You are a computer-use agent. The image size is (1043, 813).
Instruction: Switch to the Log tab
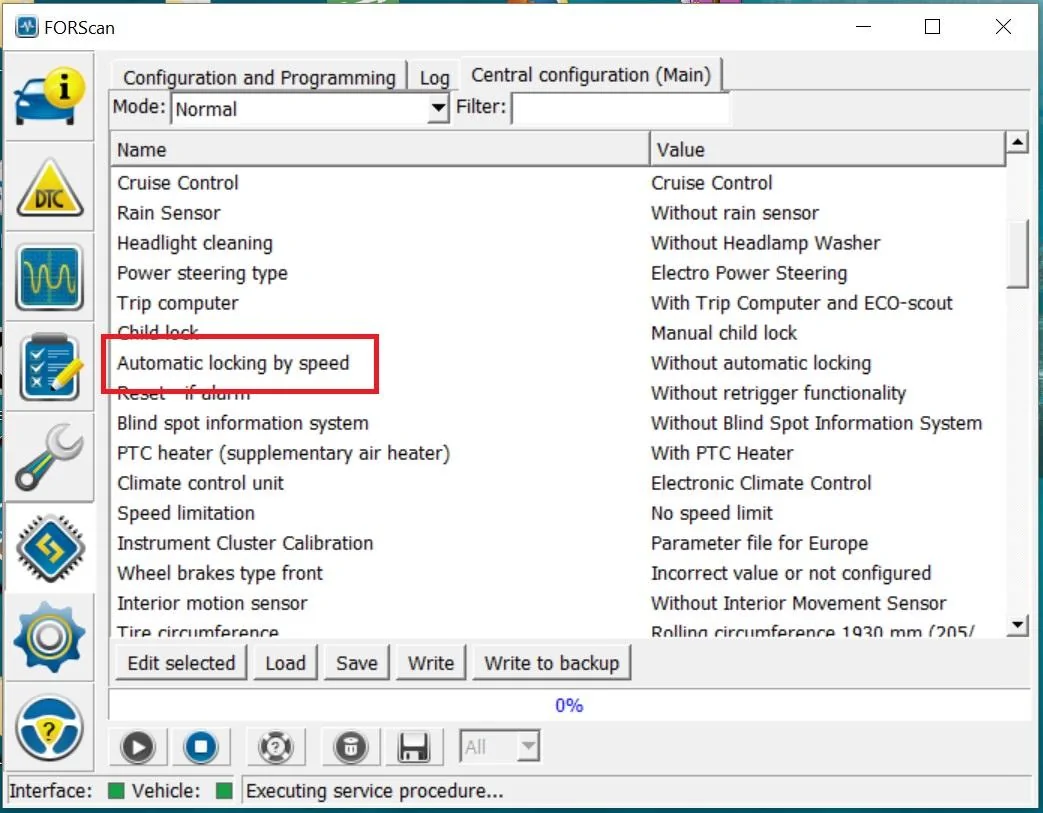click(x=434, y=77)
